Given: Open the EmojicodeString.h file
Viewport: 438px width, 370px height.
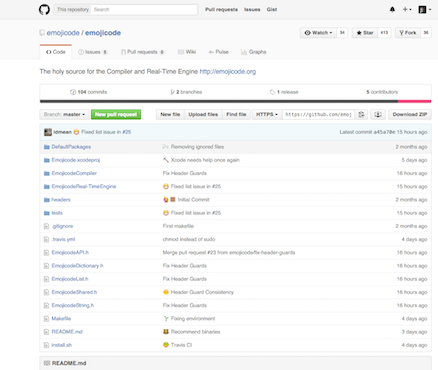Looking at the screenshot, I should tap(73, 305).
